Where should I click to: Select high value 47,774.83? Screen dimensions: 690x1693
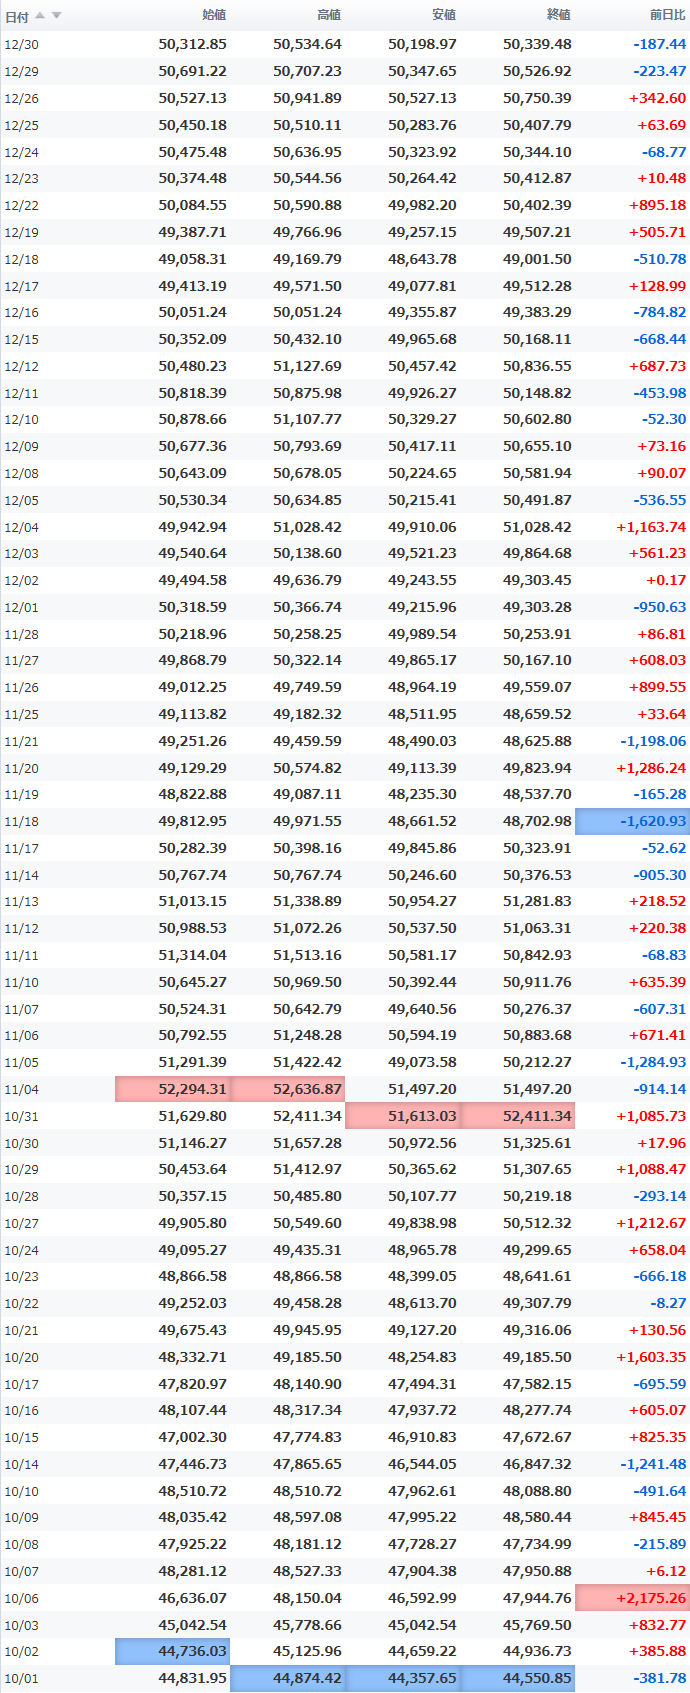307,1437
